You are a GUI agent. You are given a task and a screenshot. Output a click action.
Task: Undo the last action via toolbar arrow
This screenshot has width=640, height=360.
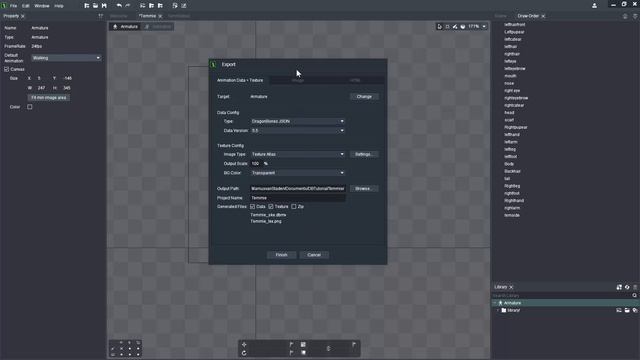pos(119,6)
